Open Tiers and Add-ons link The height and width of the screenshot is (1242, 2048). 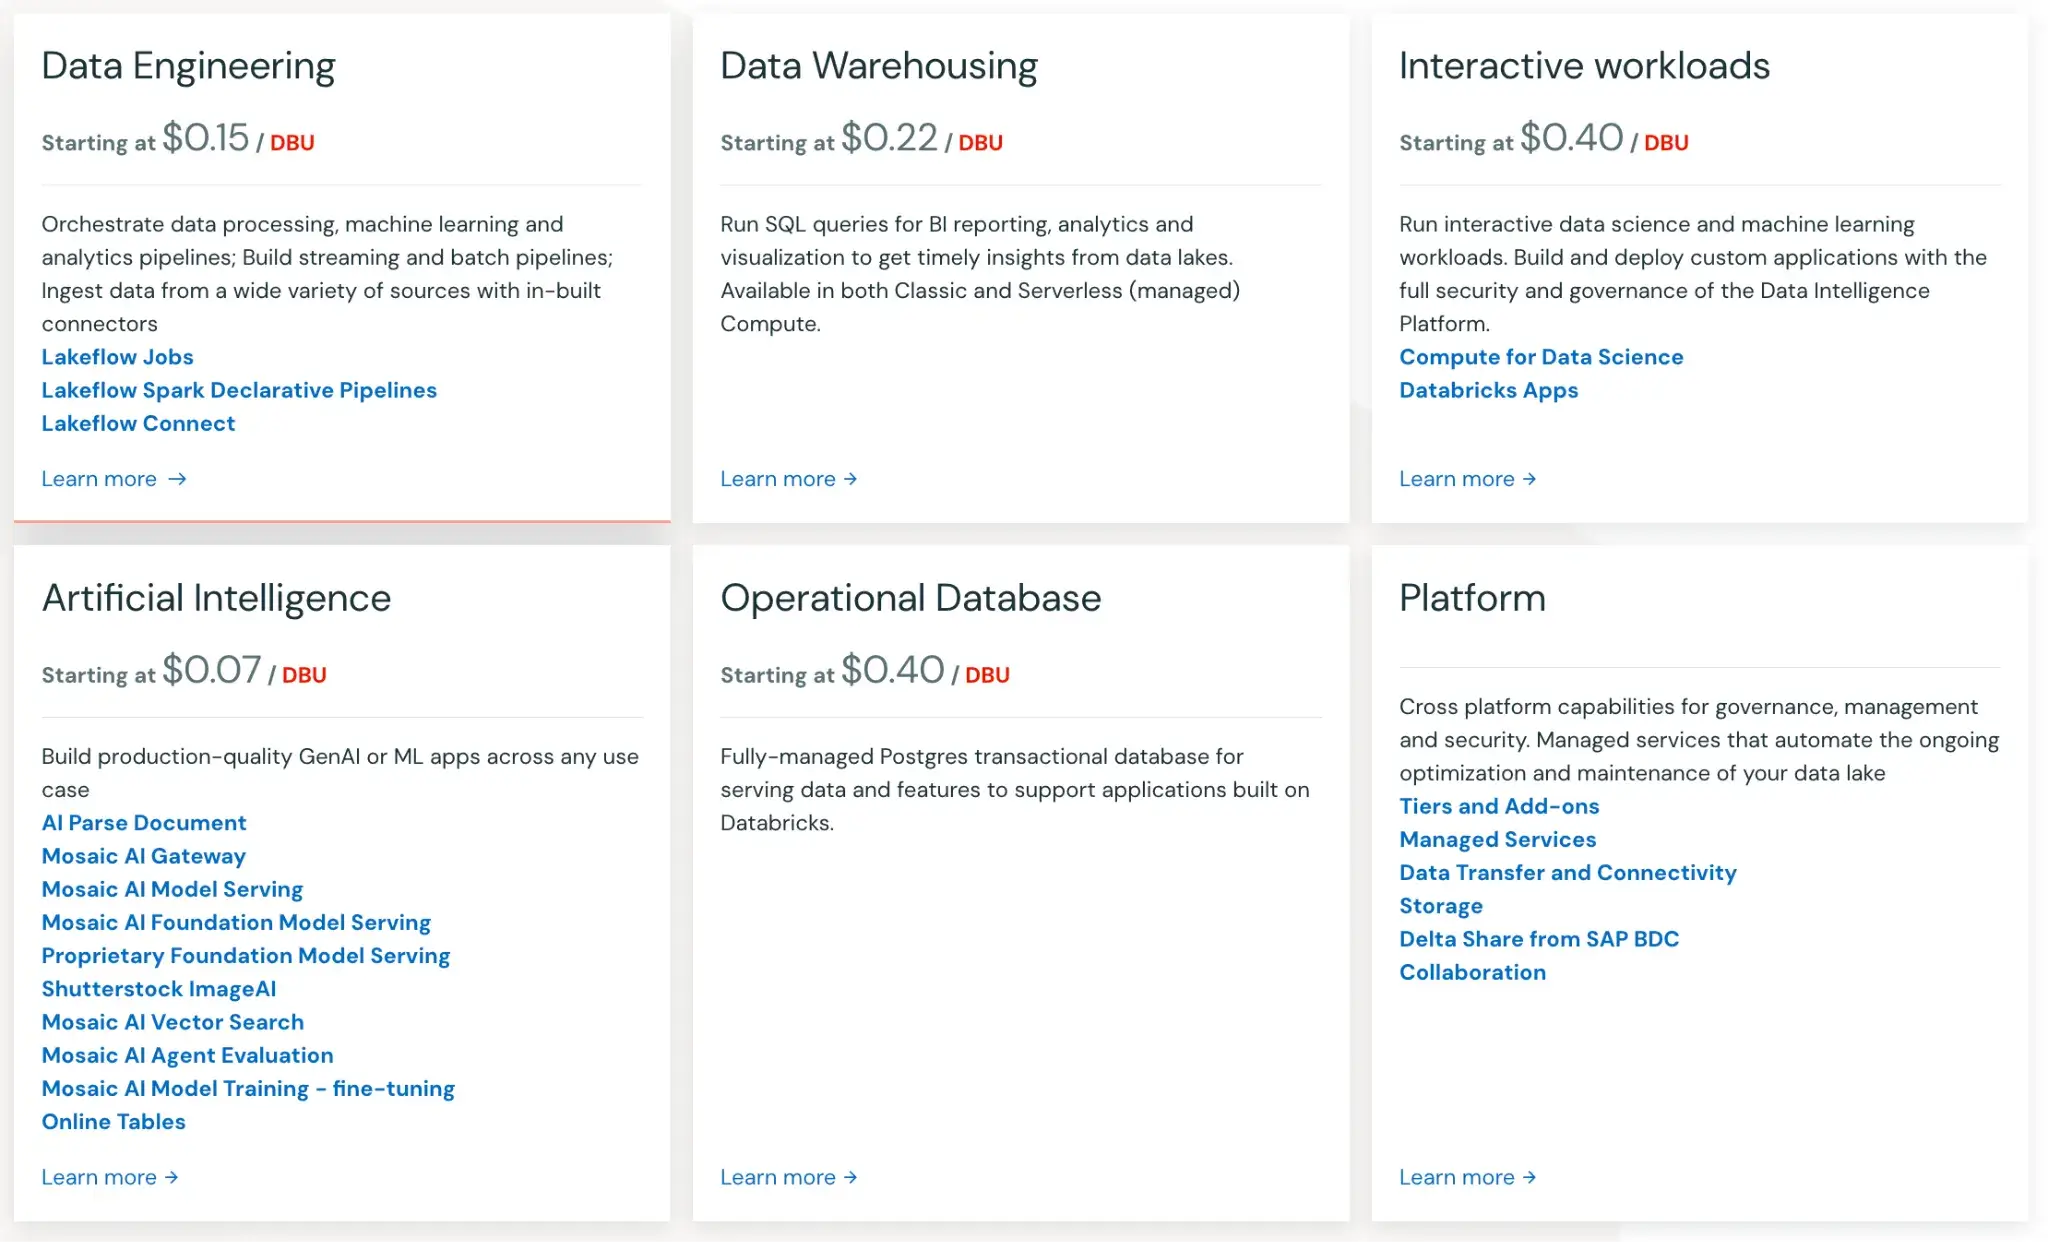pyautogui.click(x=1499, y=806)
